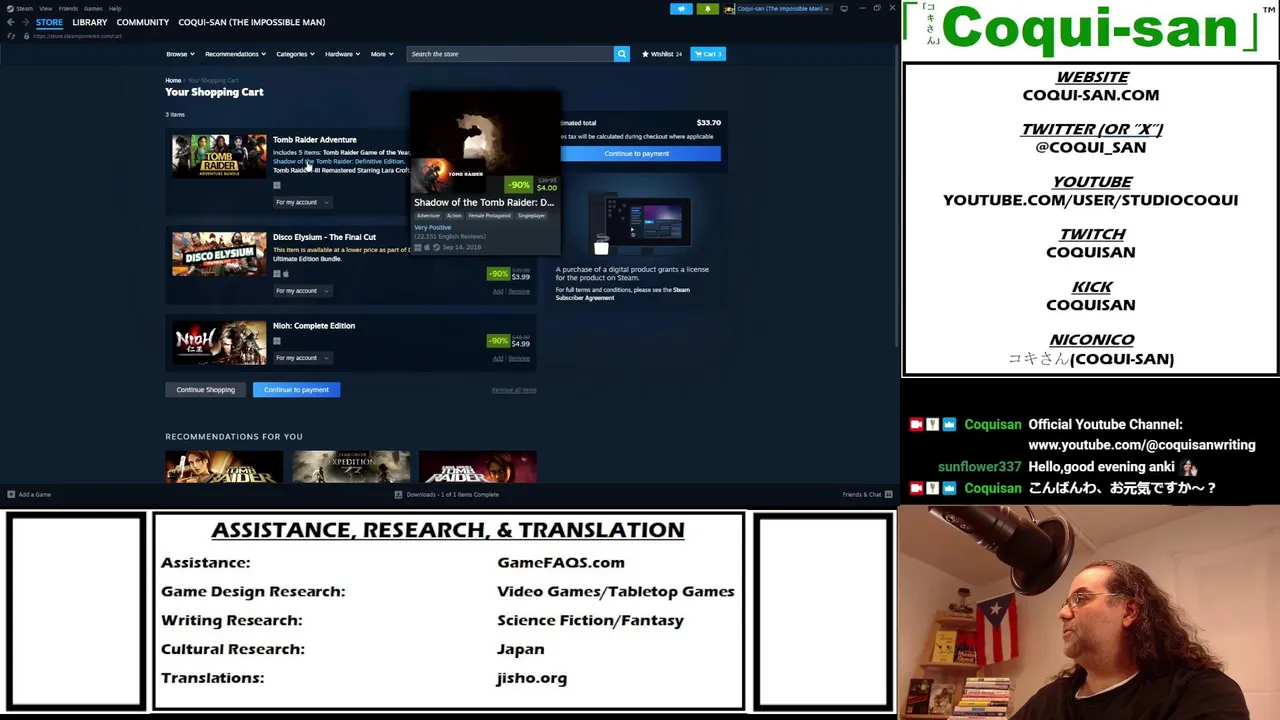The height and width of the screenshot is (720, 1280).
Task: Click Nioh cart thumbnail
Action: (219, 343)
